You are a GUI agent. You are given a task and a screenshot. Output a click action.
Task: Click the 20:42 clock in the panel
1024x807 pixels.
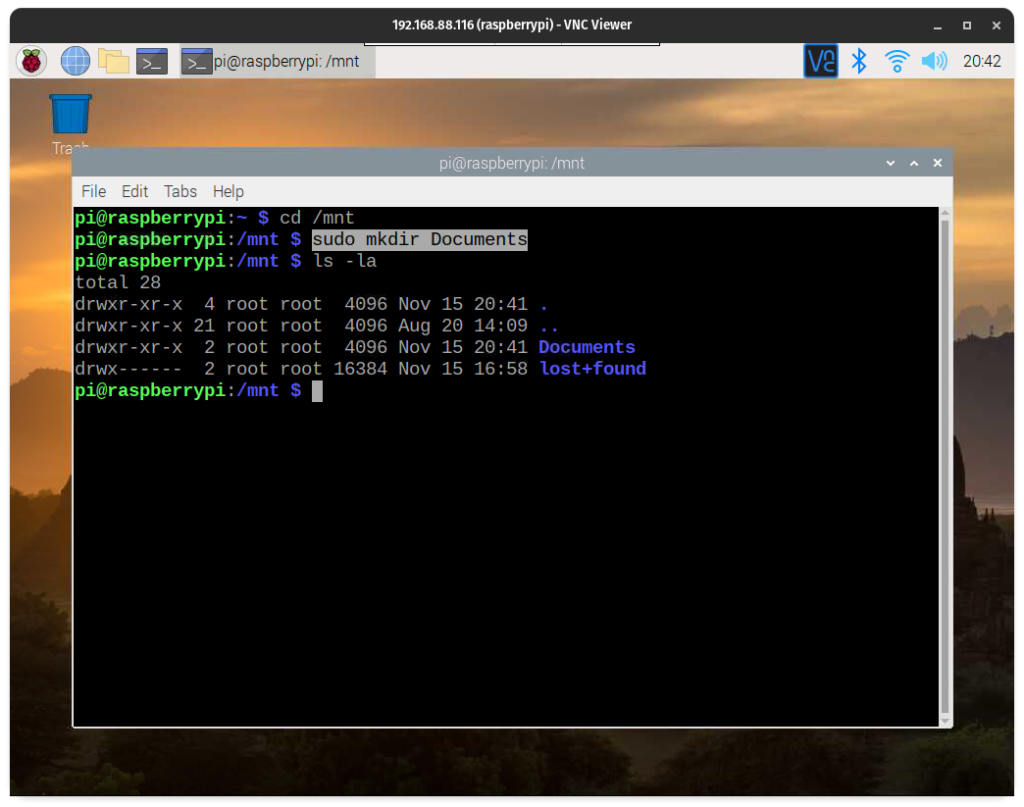pos(981,61)
